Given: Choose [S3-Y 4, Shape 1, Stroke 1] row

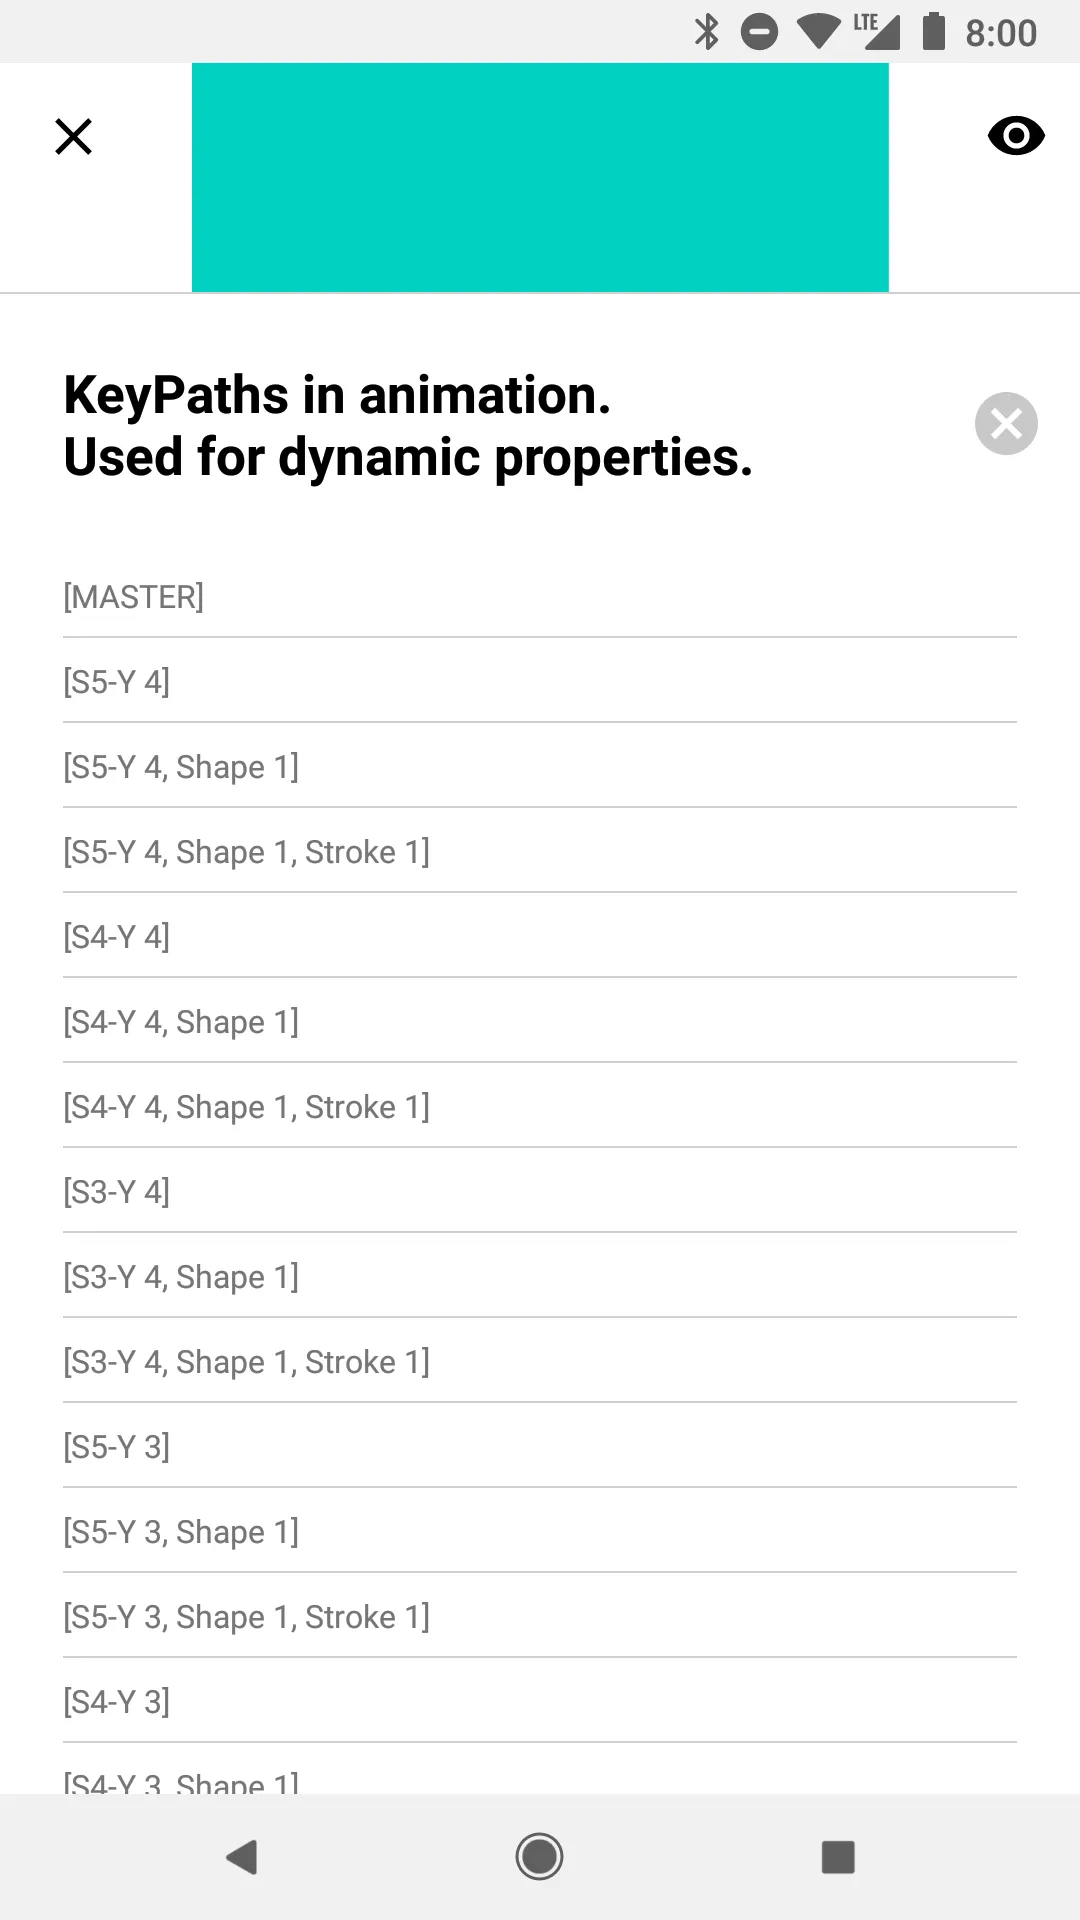Looking at the screenshot, I should (x=540, y=1361).
